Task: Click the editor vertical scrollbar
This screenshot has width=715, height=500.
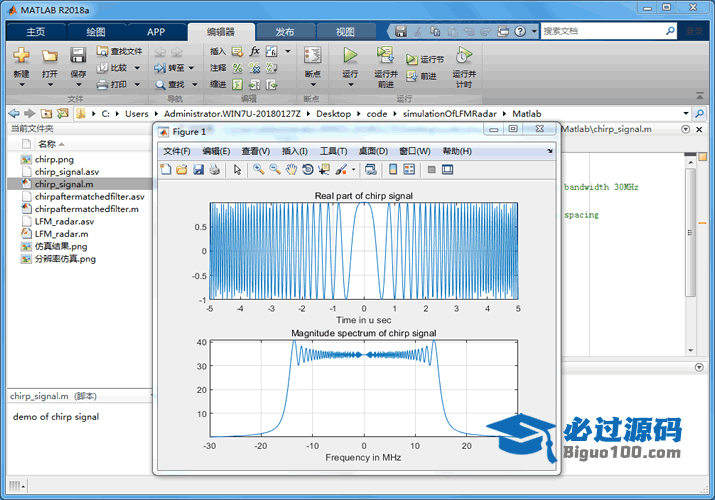Action: coord(690,232)
